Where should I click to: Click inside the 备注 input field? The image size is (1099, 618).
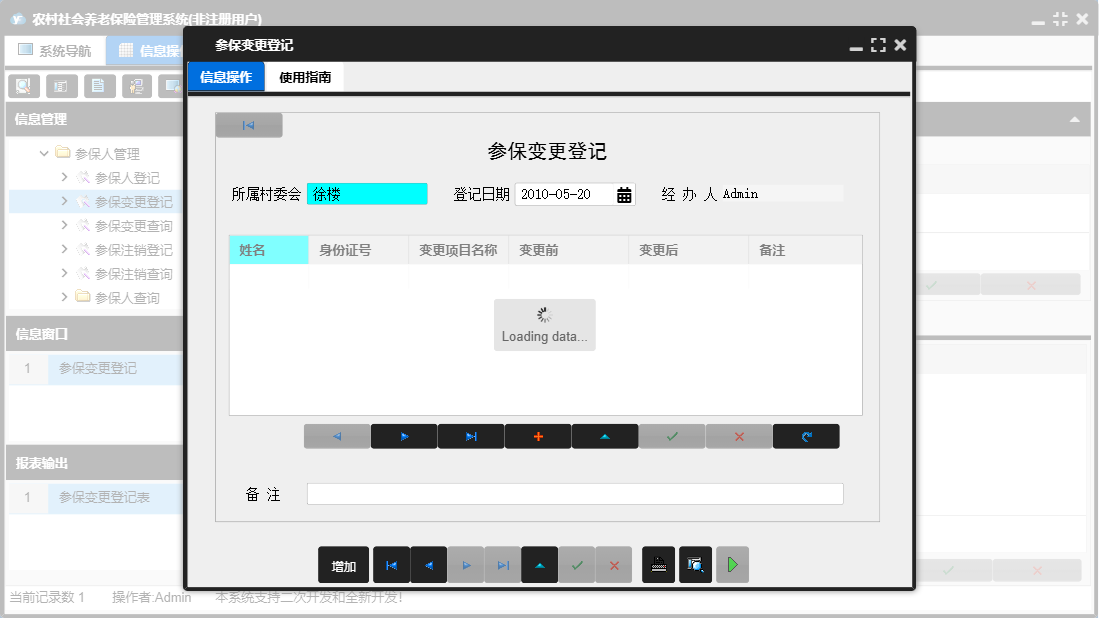click(x=575, y=493)
